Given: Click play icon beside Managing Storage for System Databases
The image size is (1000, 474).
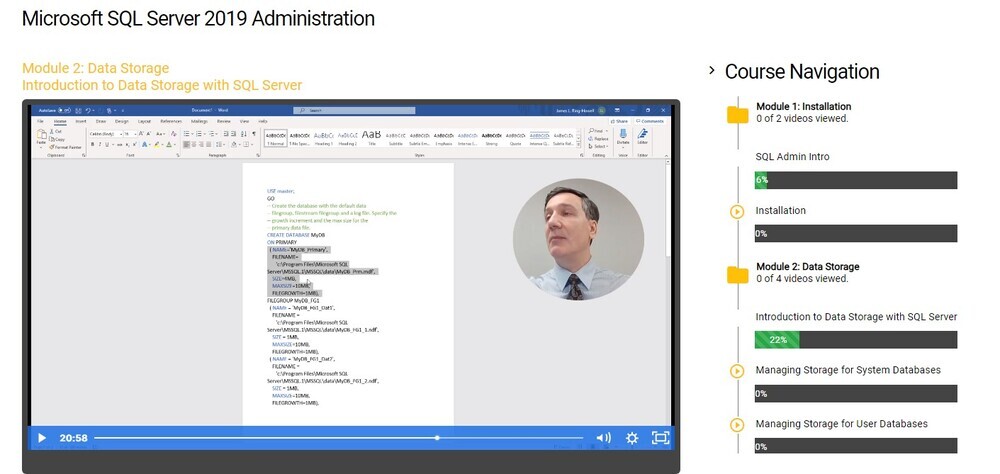Looking at the screenshot, I should (737, 371).
